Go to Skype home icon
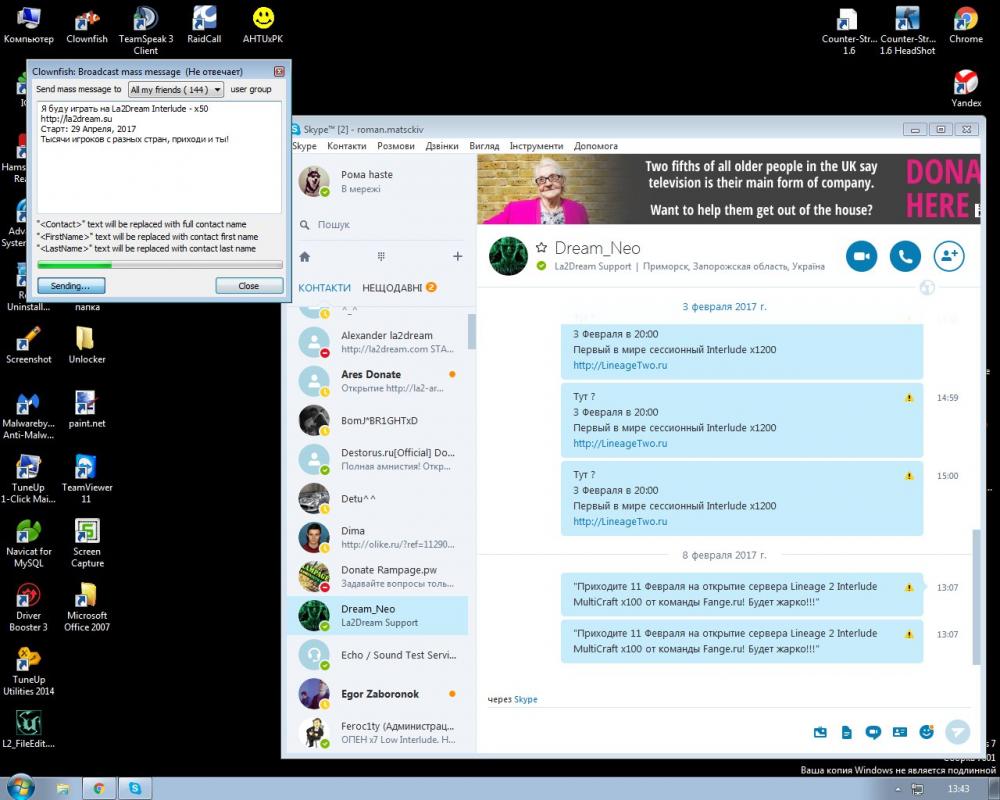1000x800 pixels. pos(305,257)
